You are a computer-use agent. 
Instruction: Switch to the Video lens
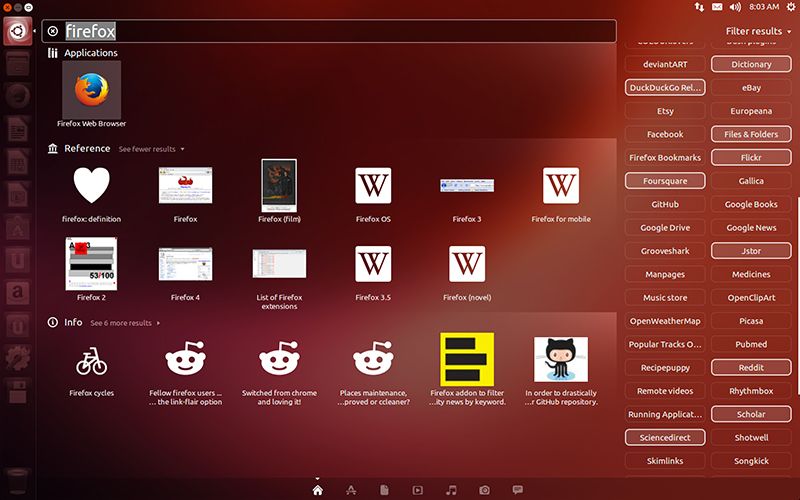(417, 490)
